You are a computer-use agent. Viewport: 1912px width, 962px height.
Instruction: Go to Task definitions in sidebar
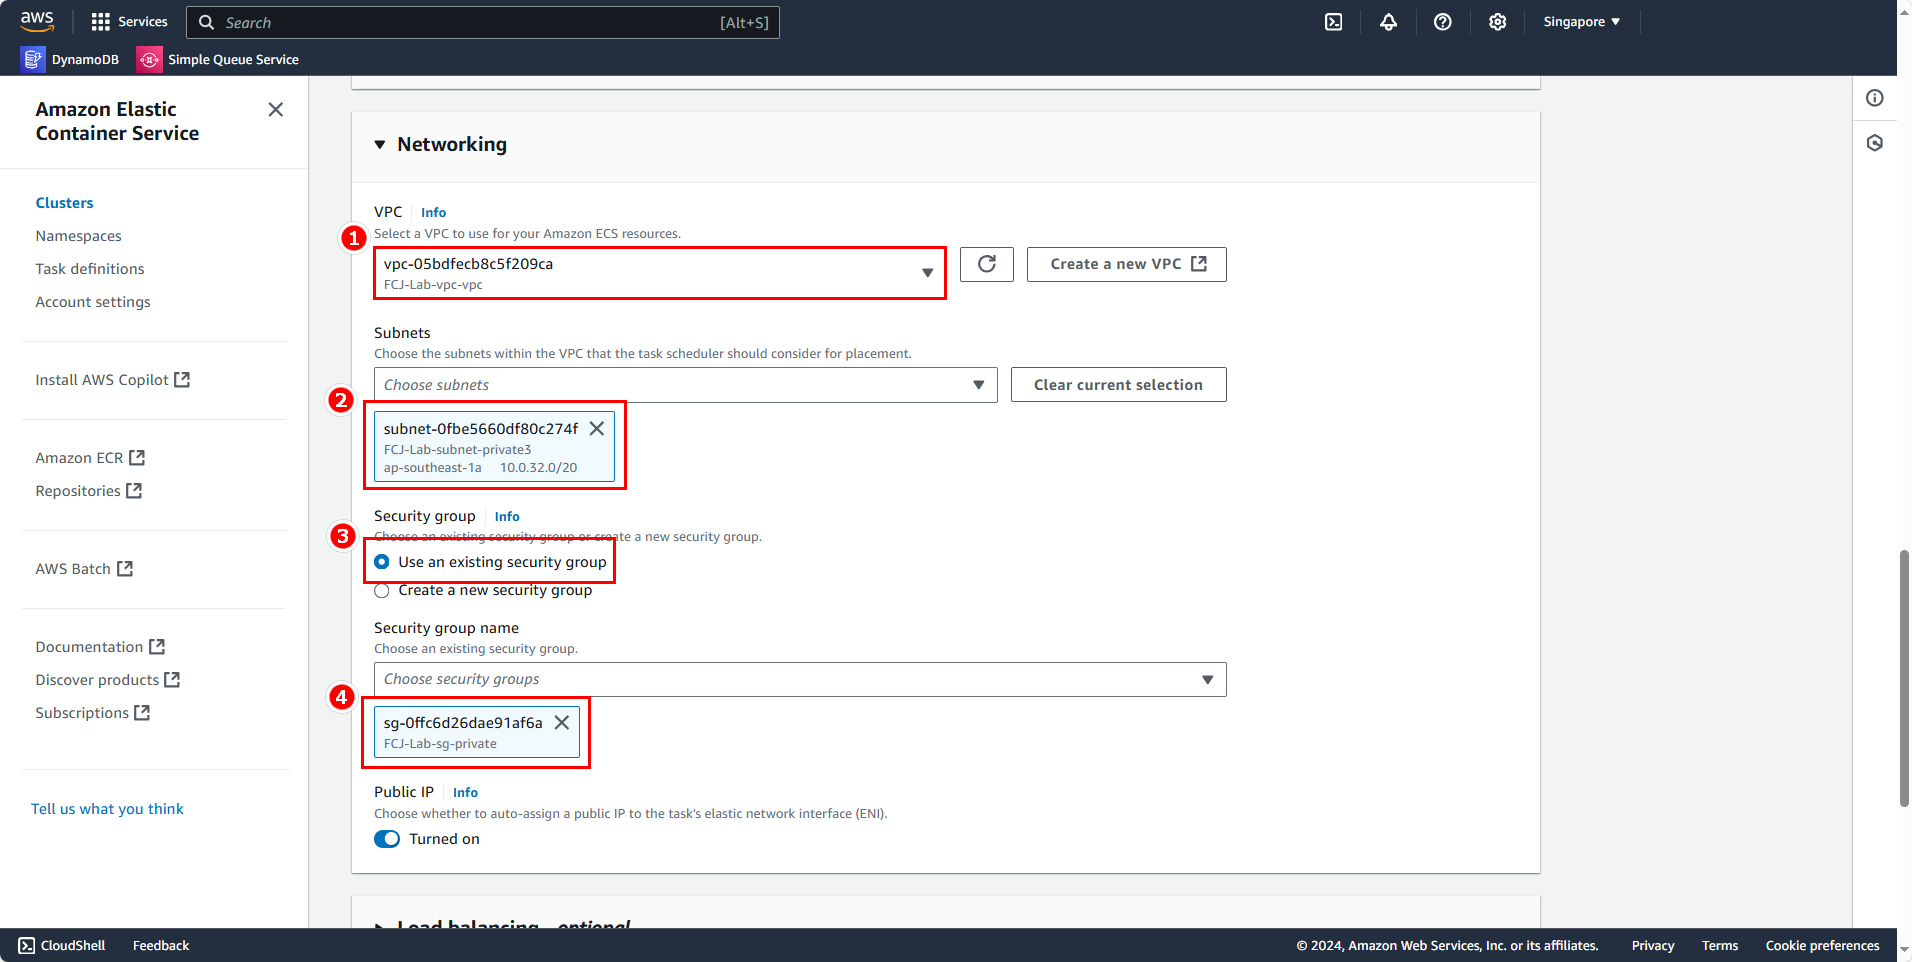point(90,269)
